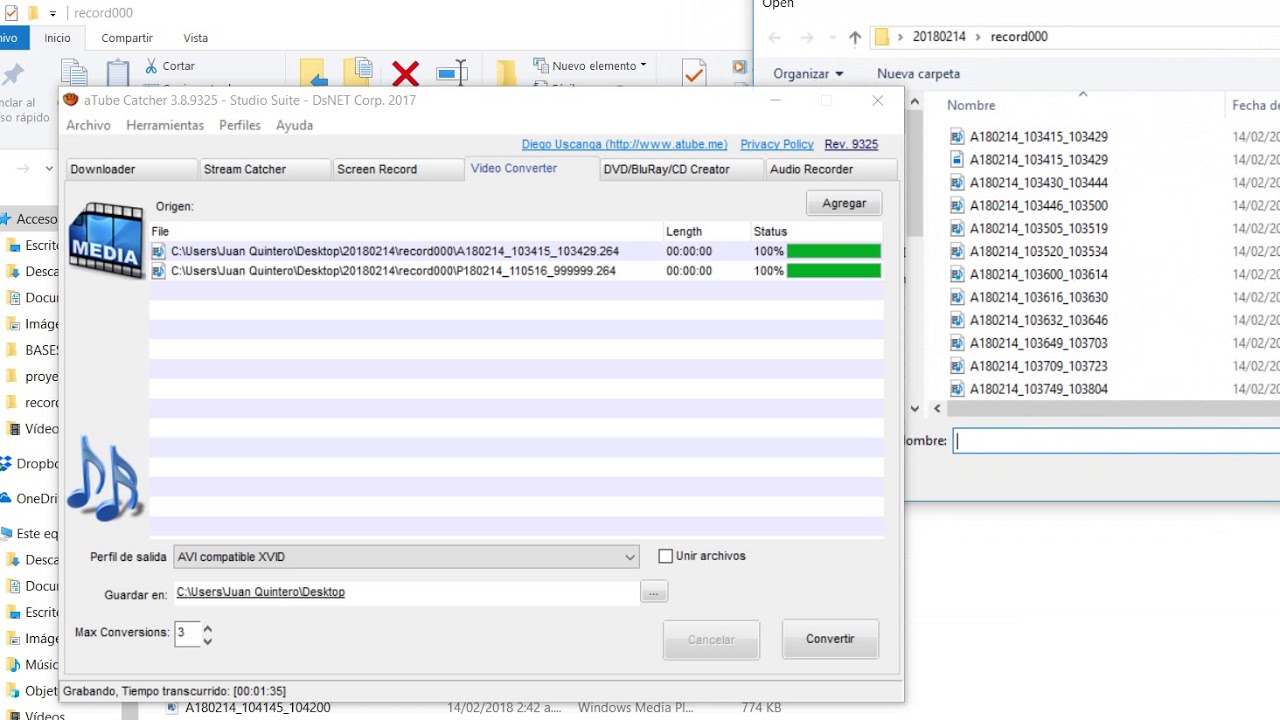Click the Forward arrow in Open dialog
The width and height of the screenshot is (1280, 720).
click(x=808, y=37)
